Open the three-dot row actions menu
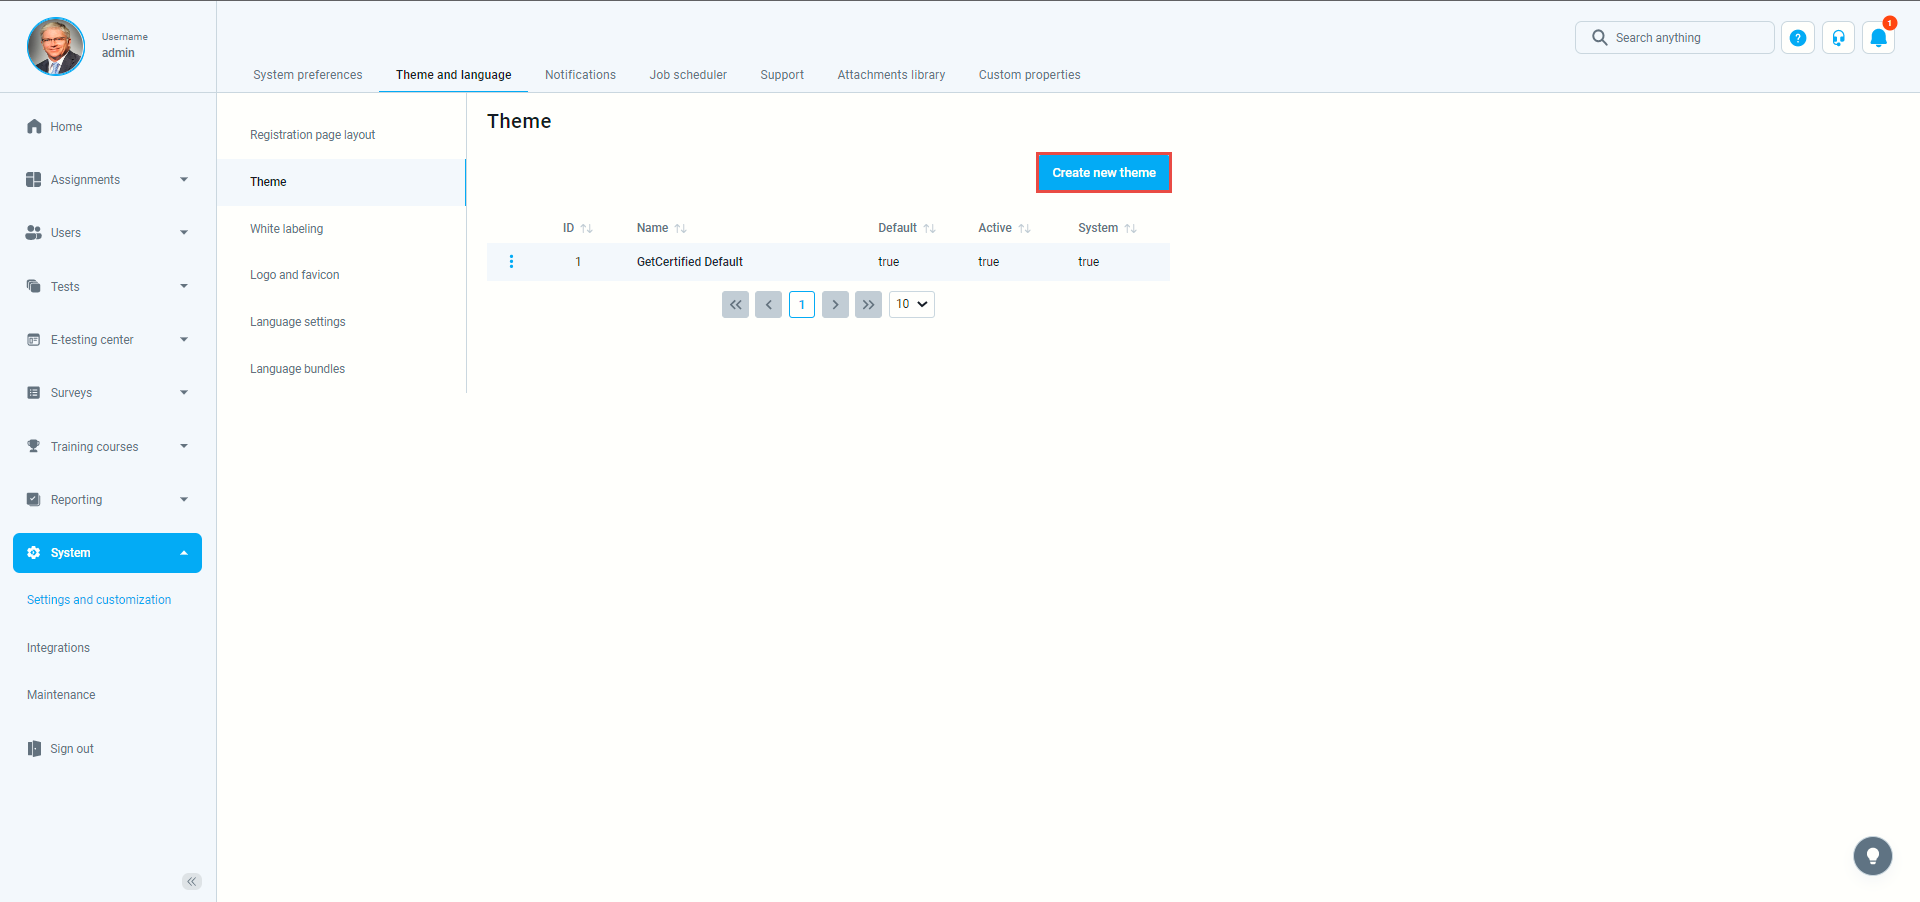The height and width of the screenshot is (902, 1920). point(511,262)
